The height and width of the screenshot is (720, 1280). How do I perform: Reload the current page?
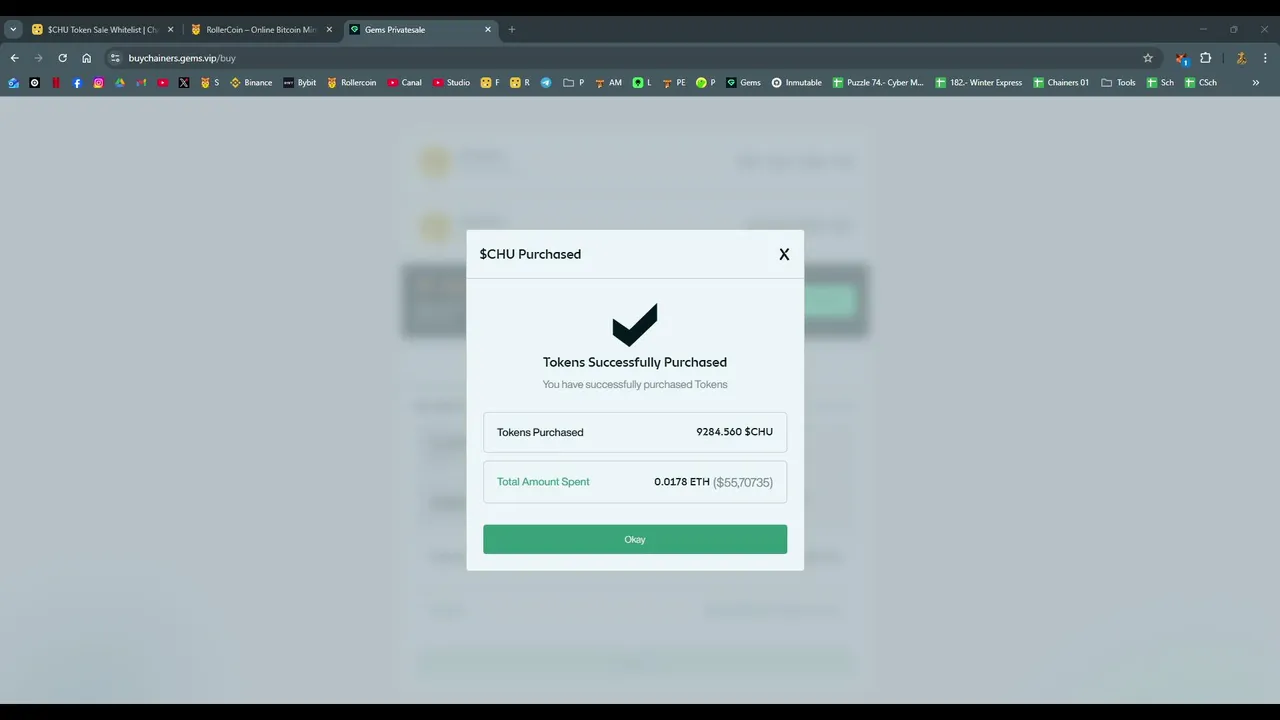pos(62,58)
